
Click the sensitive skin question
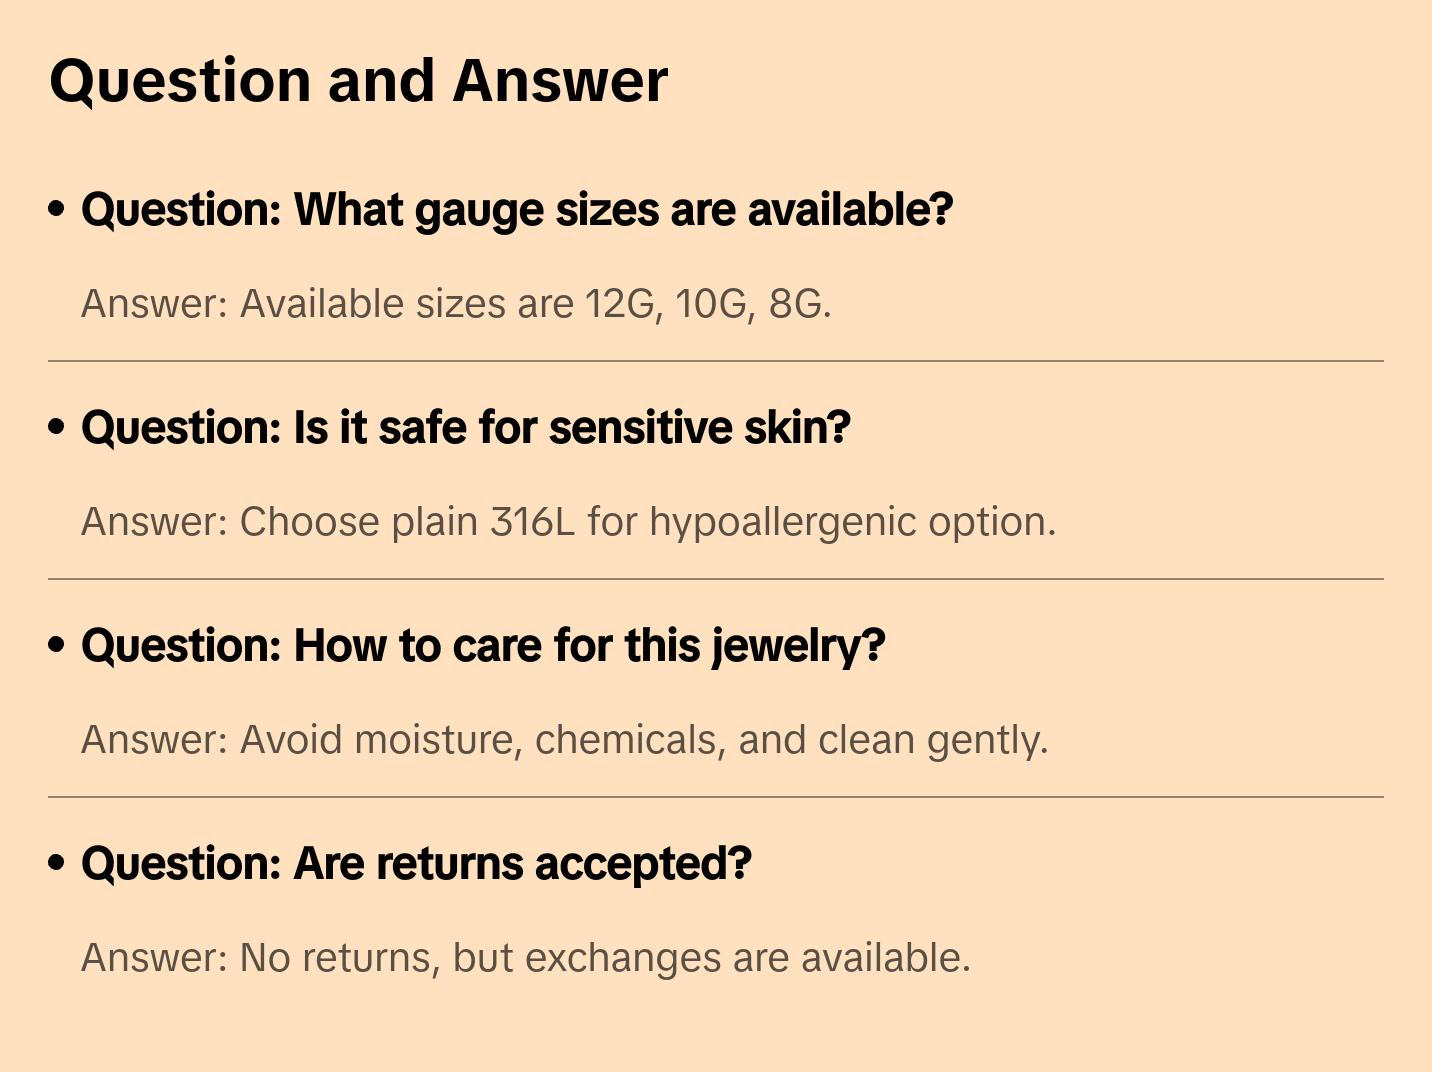(x=466, y=428)
